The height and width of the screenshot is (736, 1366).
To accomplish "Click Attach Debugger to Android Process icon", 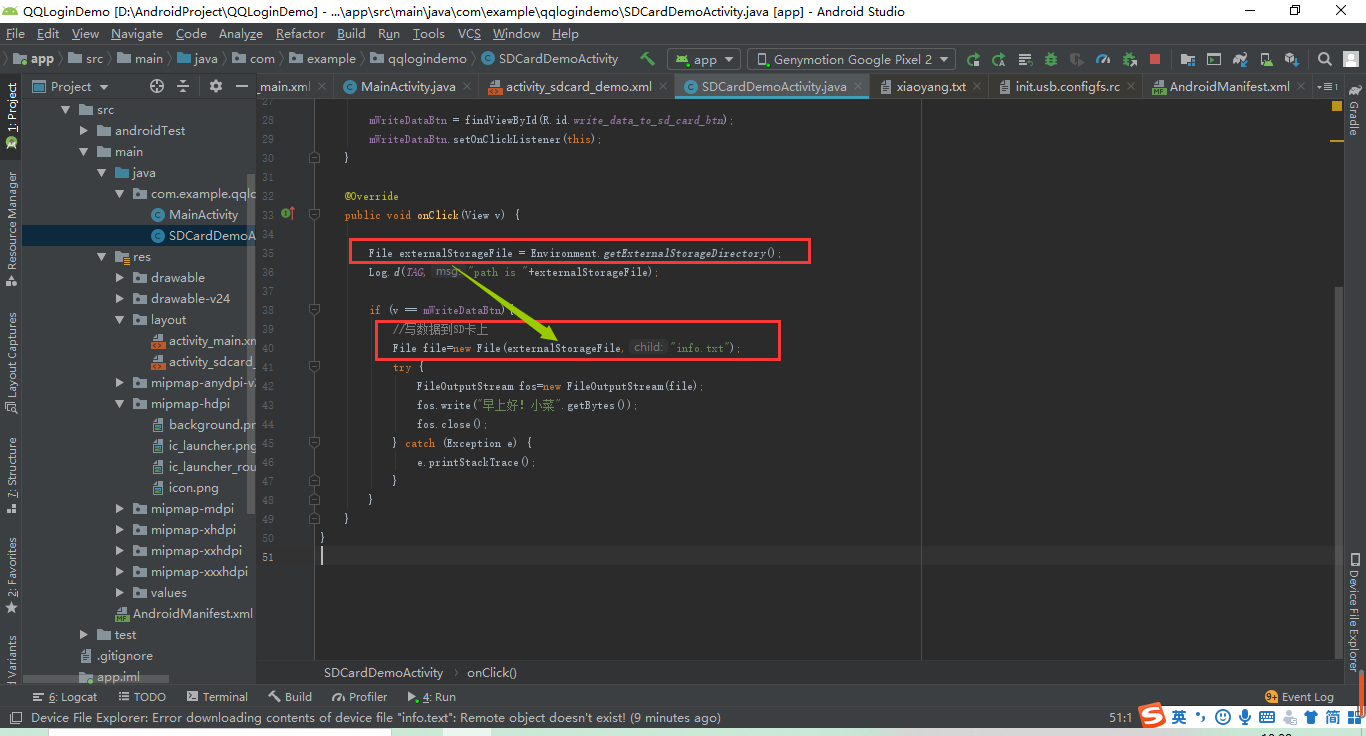I will [x=1130, y=59].
